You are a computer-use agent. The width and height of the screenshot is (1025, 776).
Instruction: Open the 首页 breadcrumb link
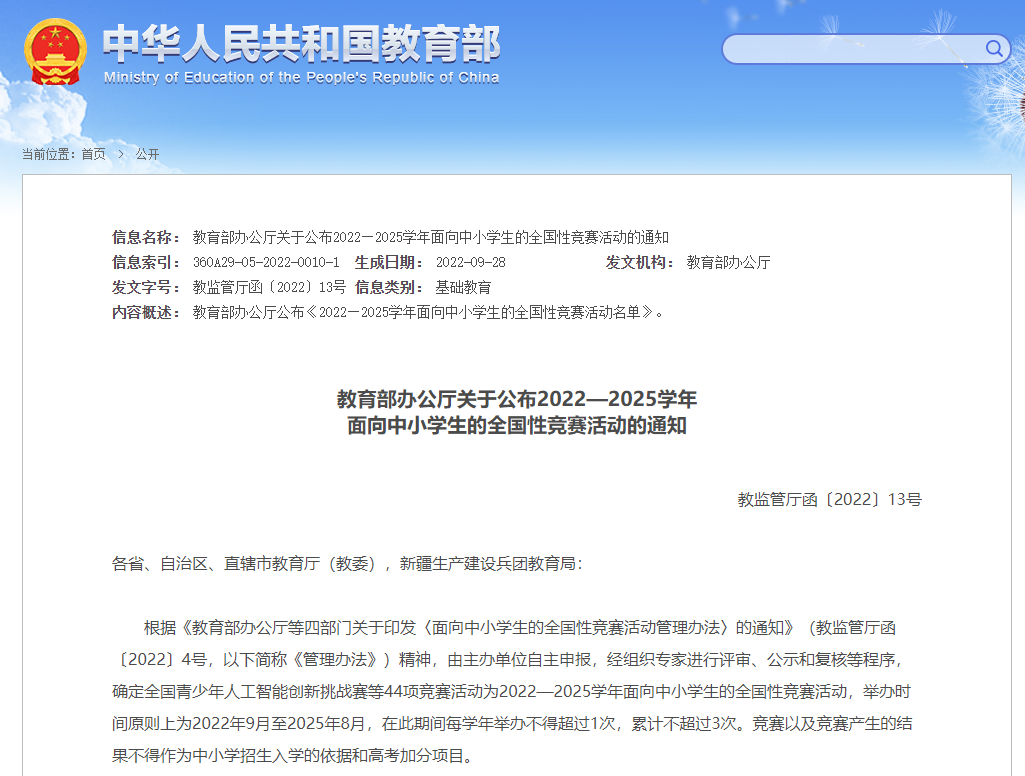(x=93, y=154)
